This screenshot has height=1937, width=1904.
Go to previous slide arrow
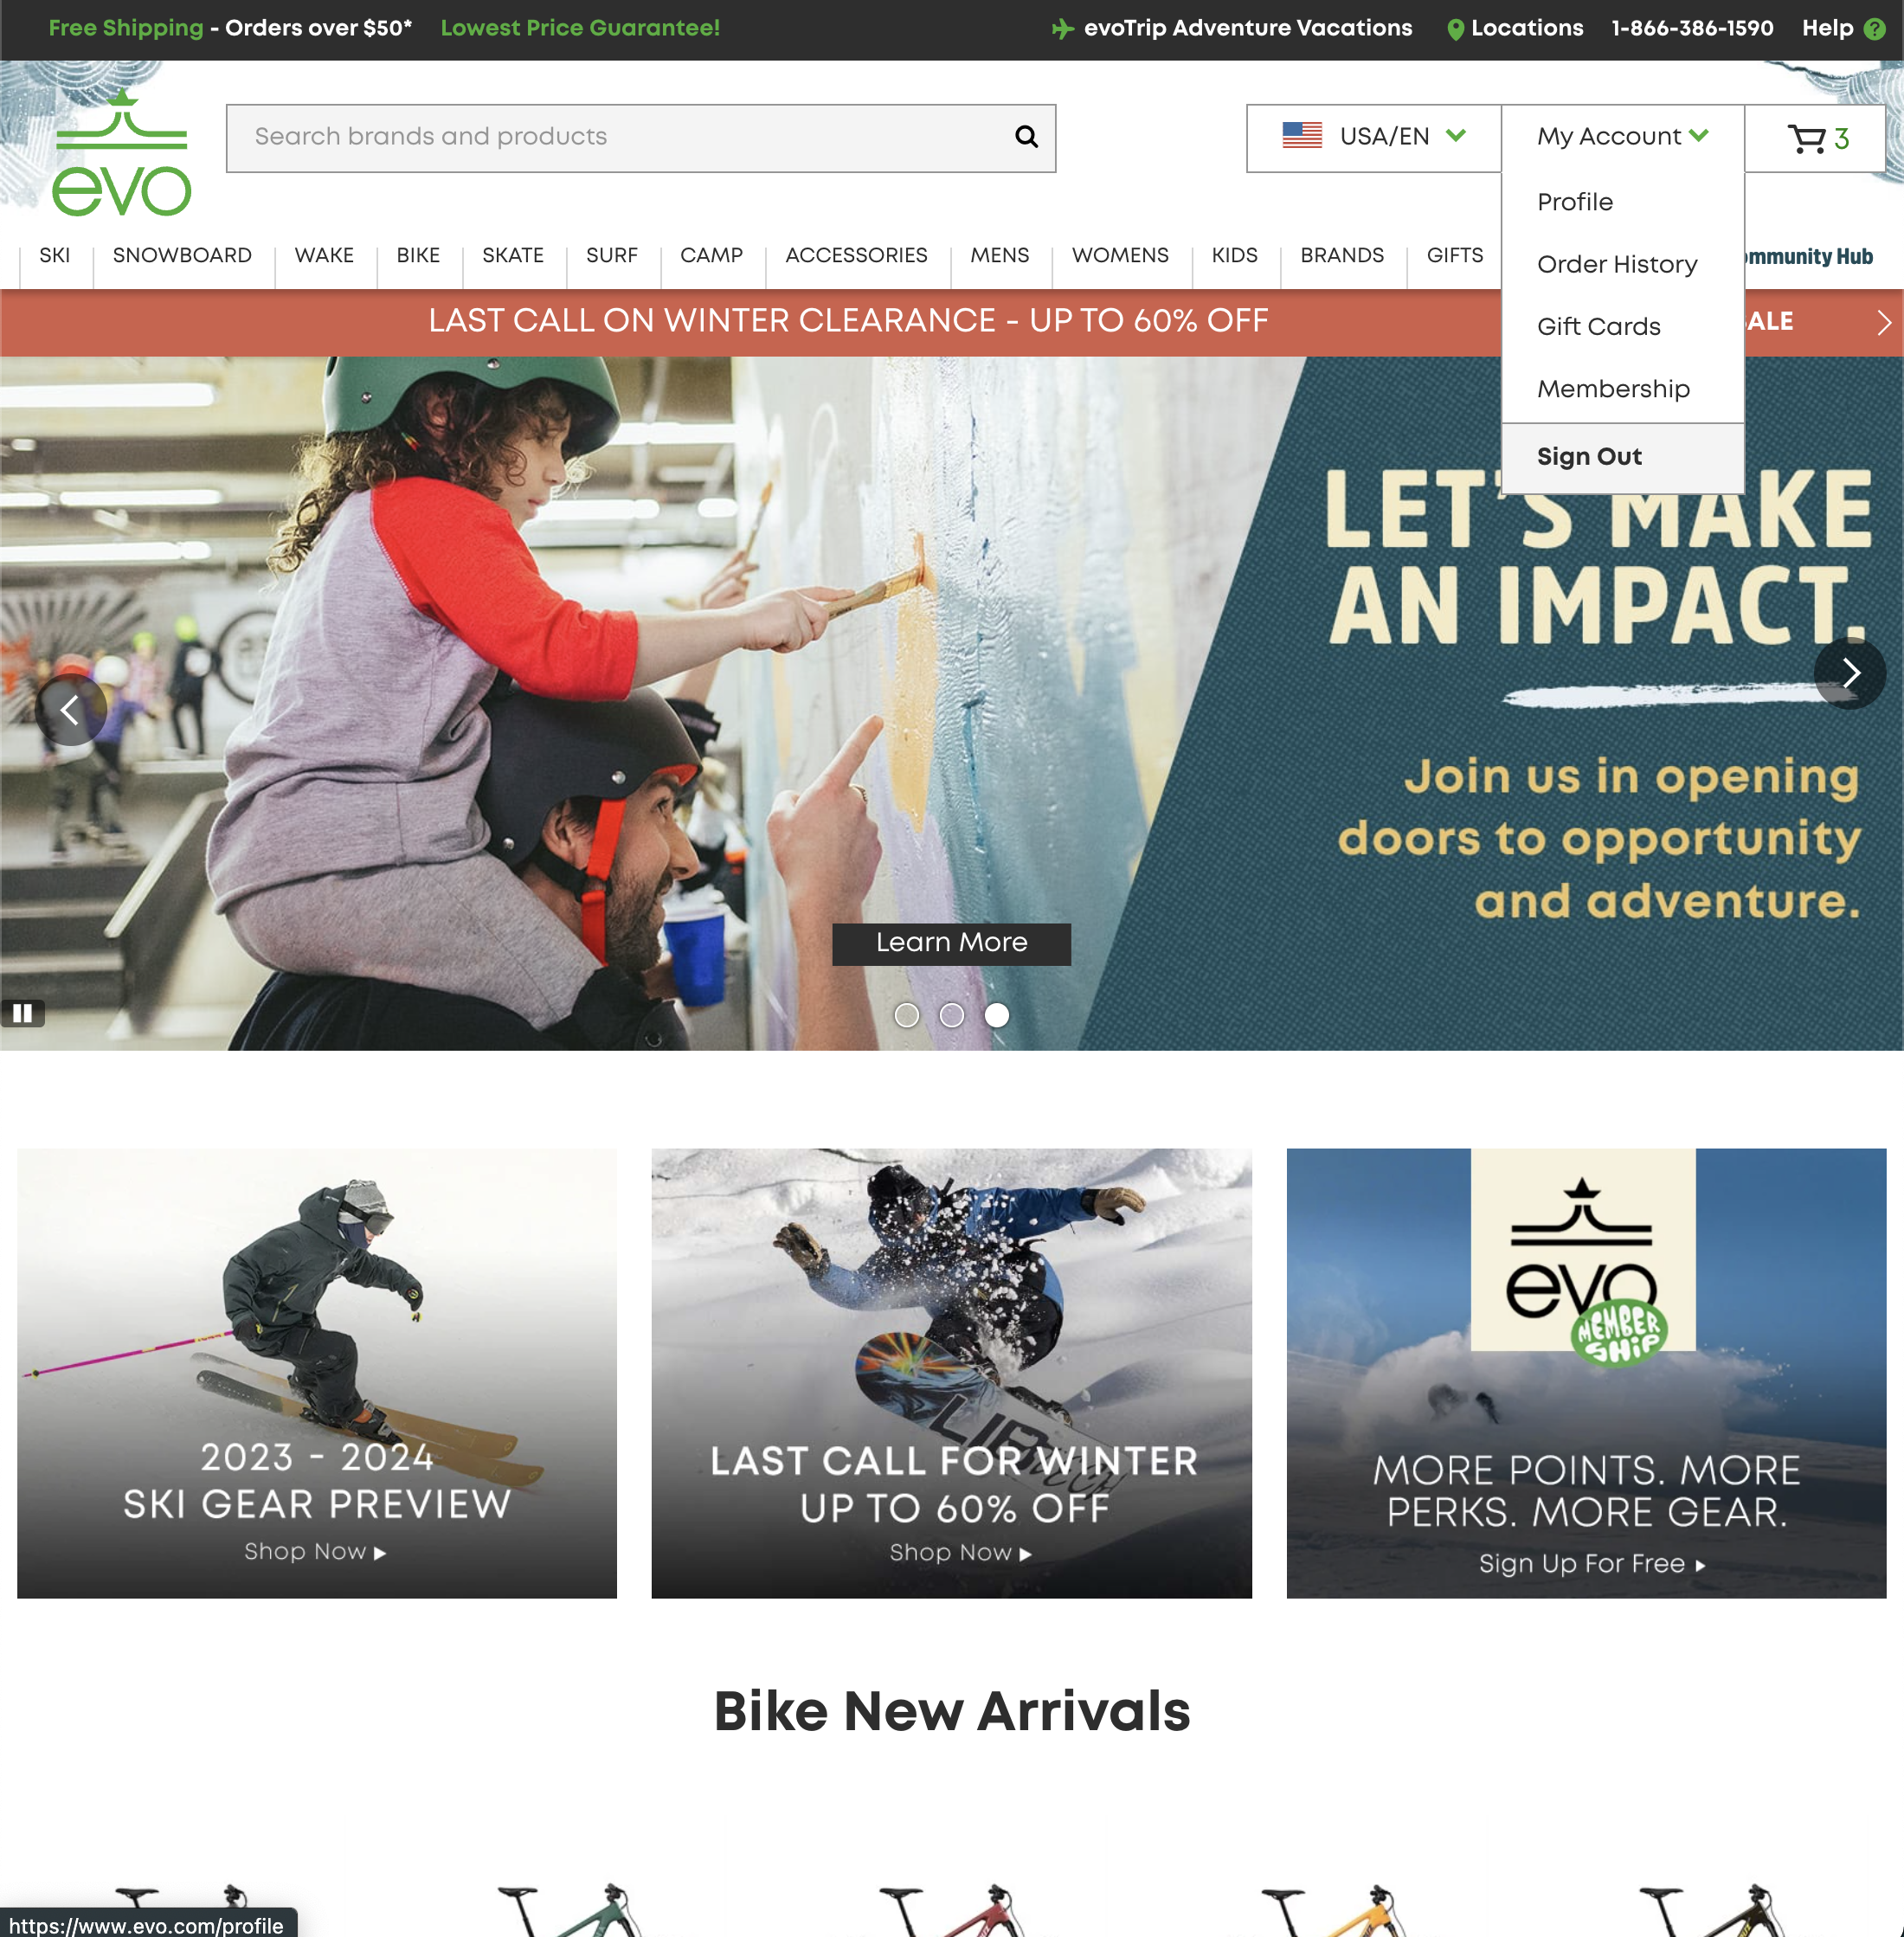[x=70, y=710]
